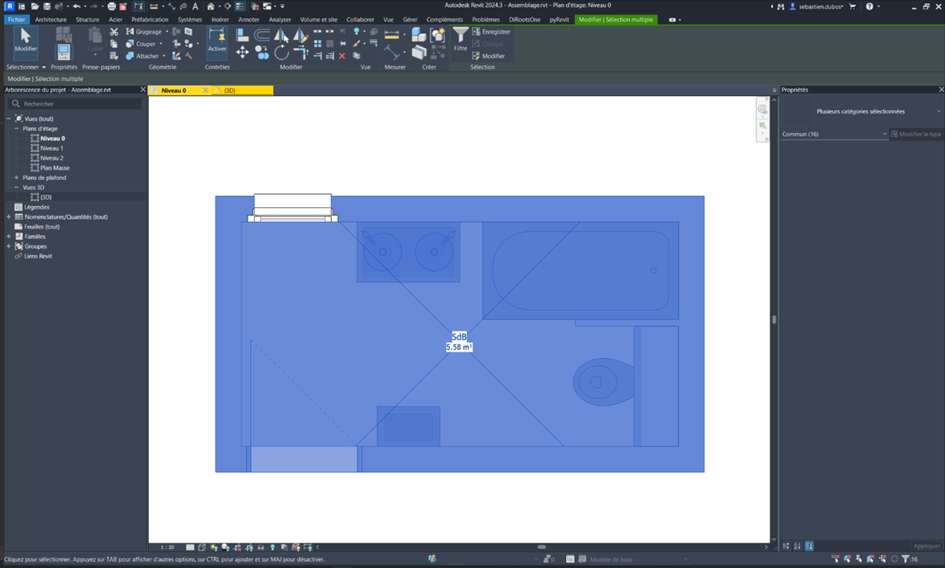Viewport: 945px width, 568px height.
Task: Click the large Modifier arrow tool
Action: pos(25,40)
